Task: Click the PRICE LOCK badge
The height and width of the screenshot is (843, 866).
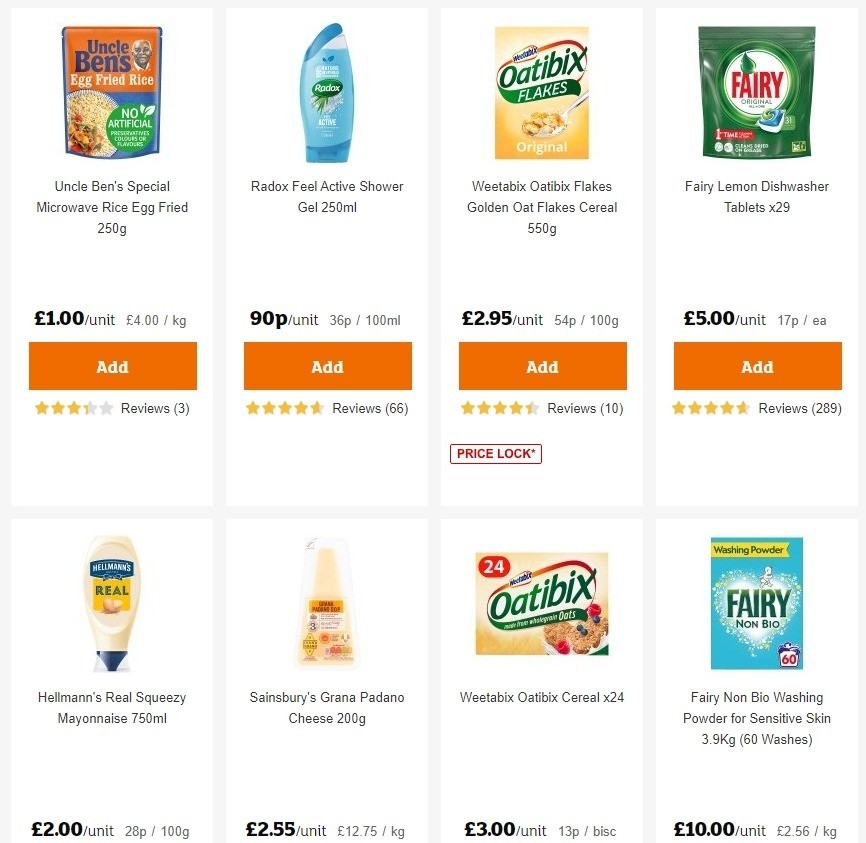Action: point(496,453)
